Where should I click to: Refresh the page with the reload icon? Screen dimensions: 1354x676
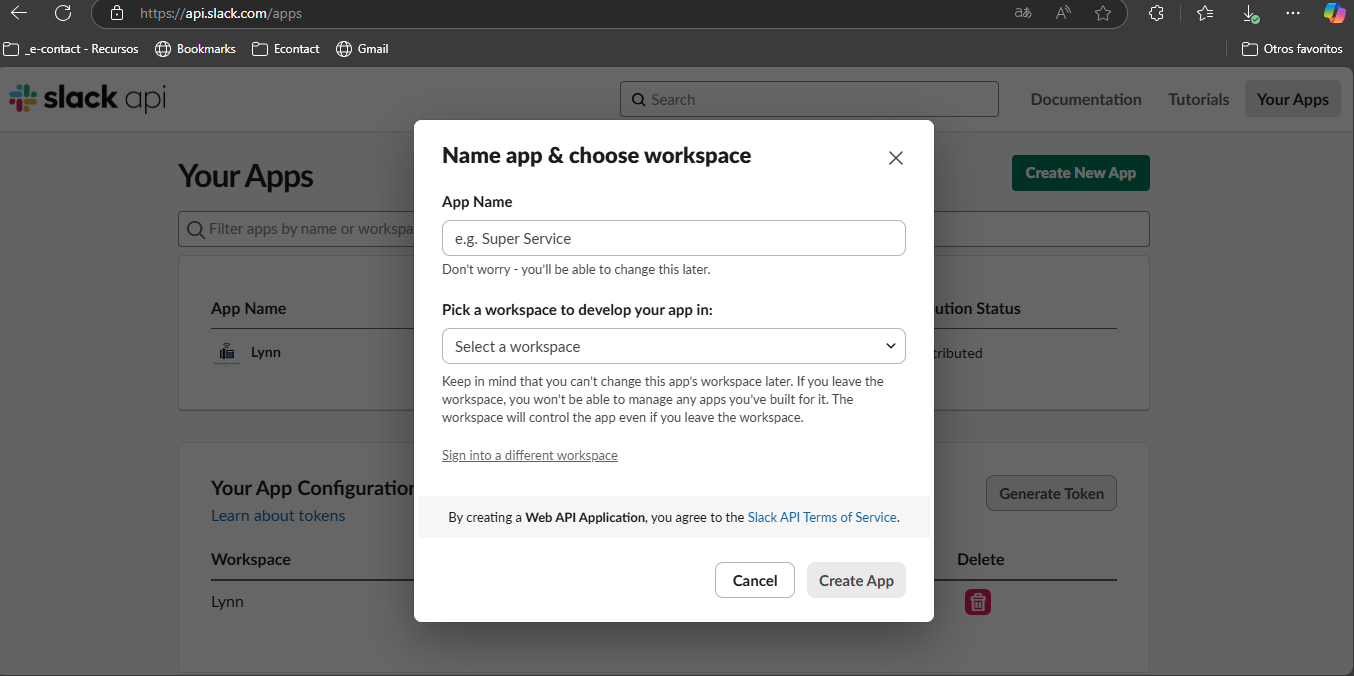[x=63, y=13]
